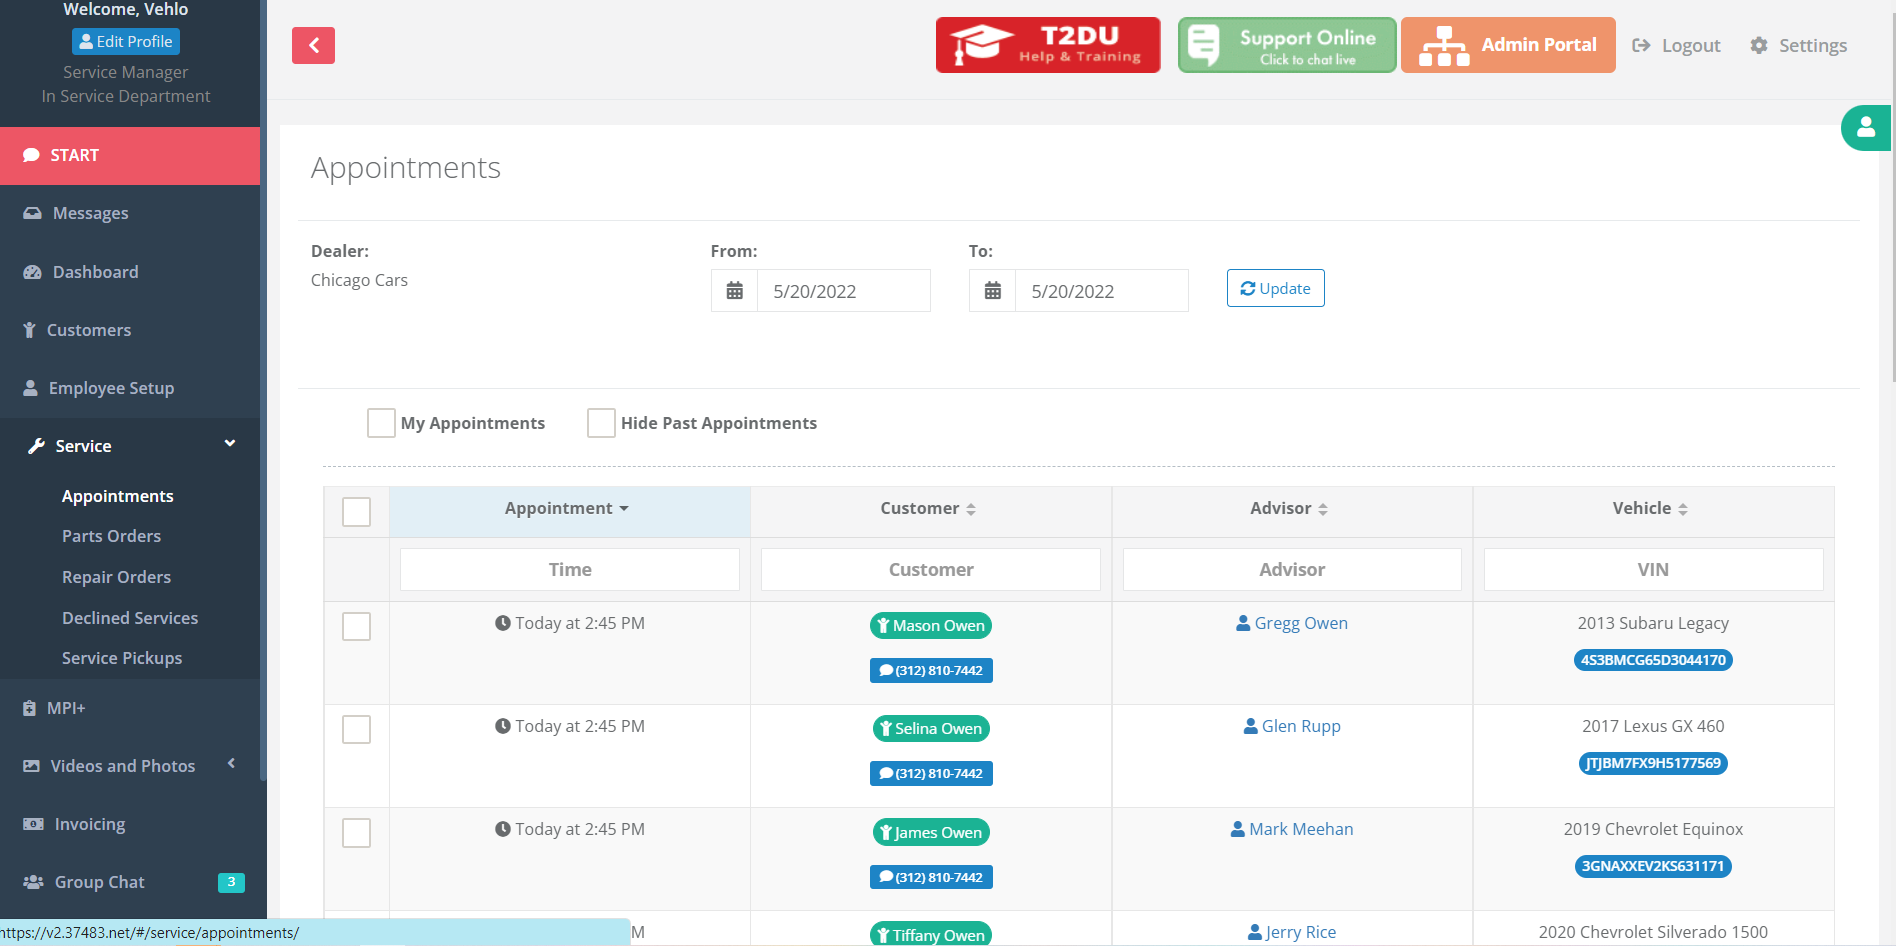Click the Service wrench icon

pos(36,445)
